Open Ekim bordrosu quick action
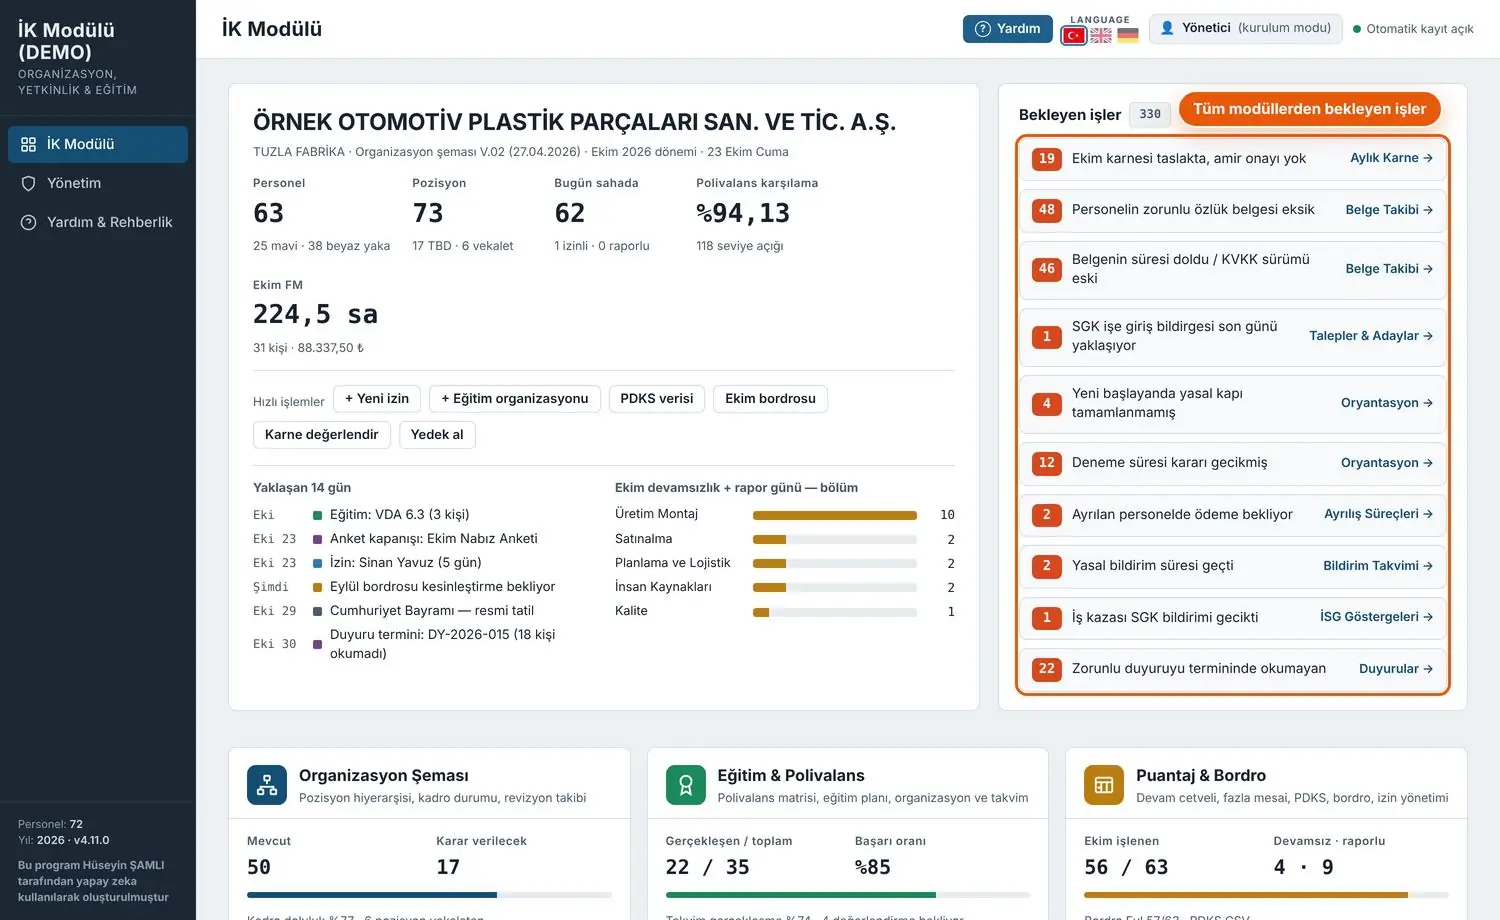 point(770,398)
